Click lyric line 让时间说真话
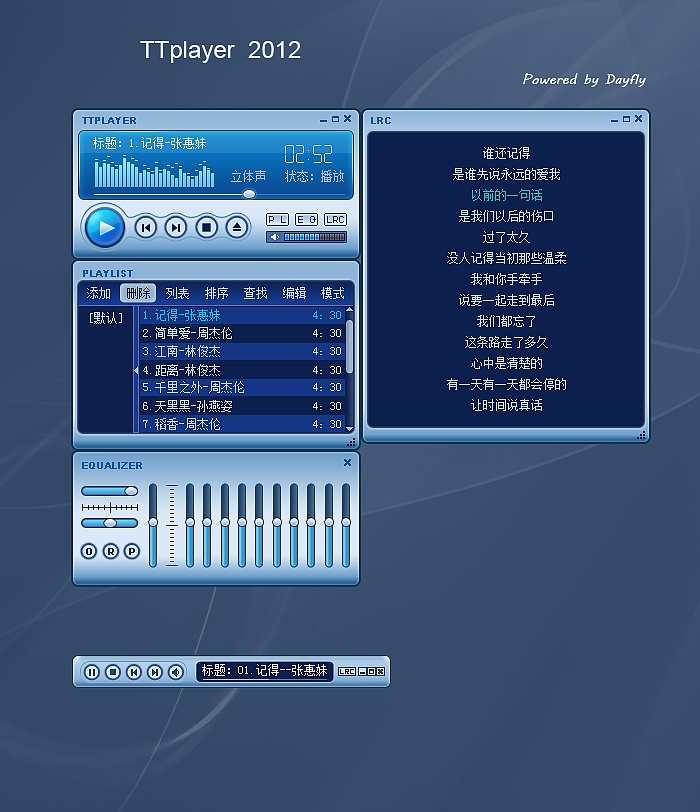700x812 pixels. pyautogui.click(x=506, y=405)
